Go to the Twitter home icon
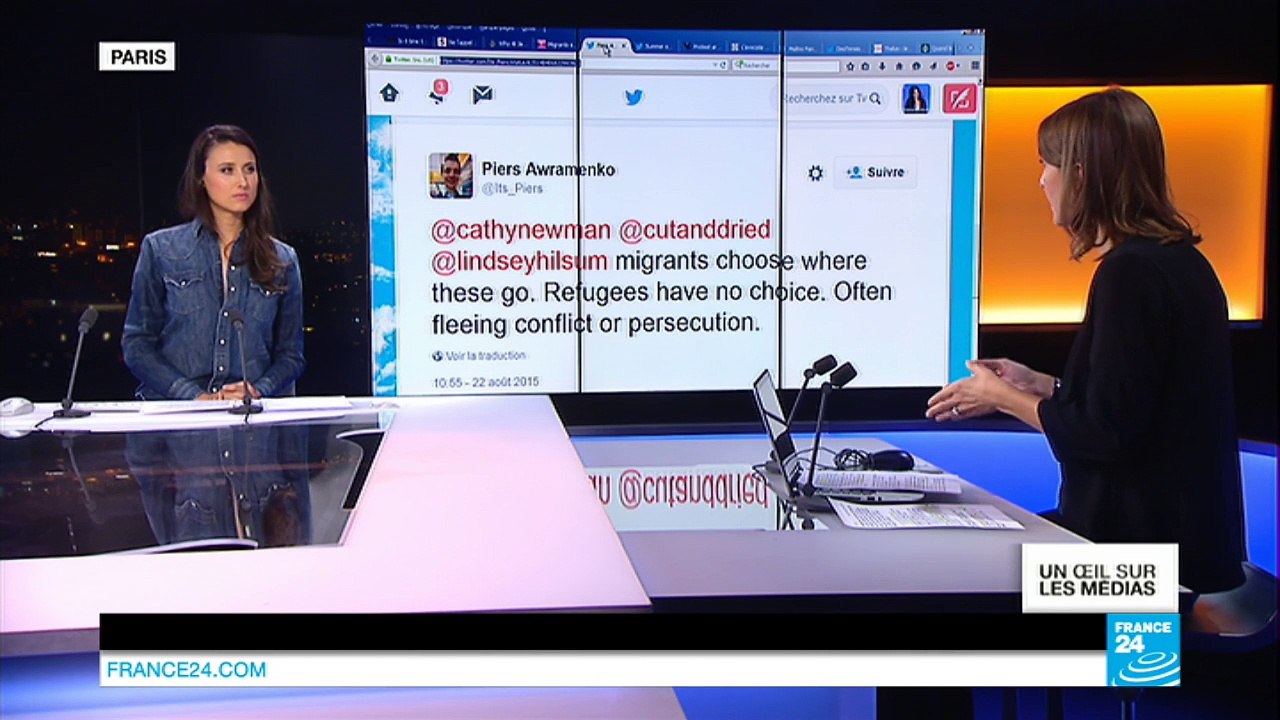The width and height of the screenshot is (1280, 720). [389, 93]
